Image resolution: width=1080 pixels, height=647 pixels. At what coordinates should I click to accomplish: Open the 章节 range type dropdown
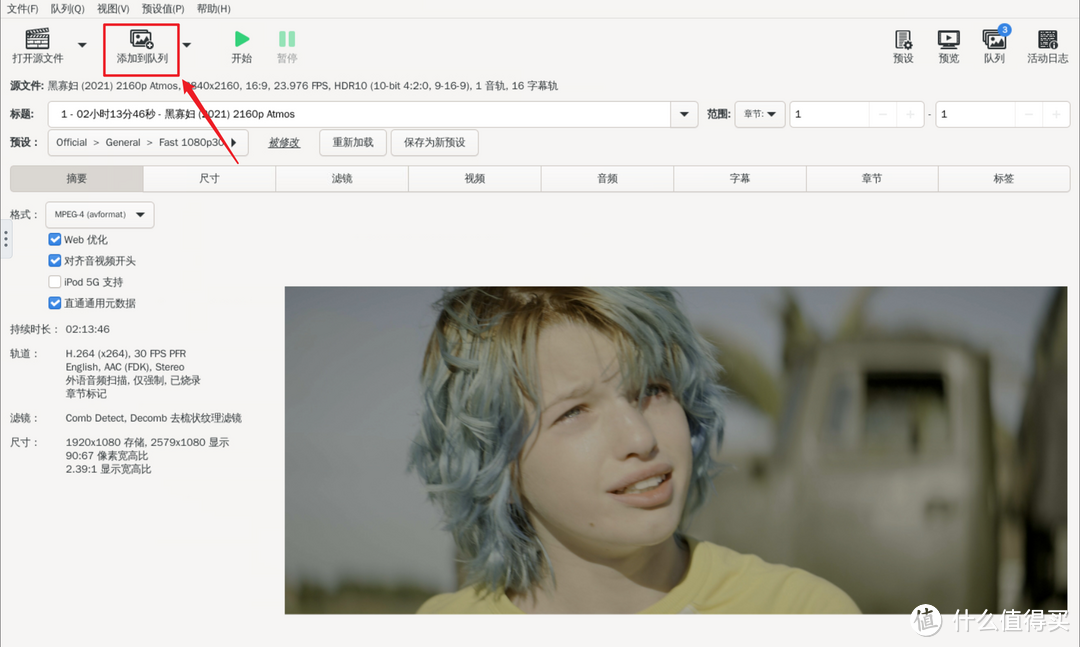760,114
